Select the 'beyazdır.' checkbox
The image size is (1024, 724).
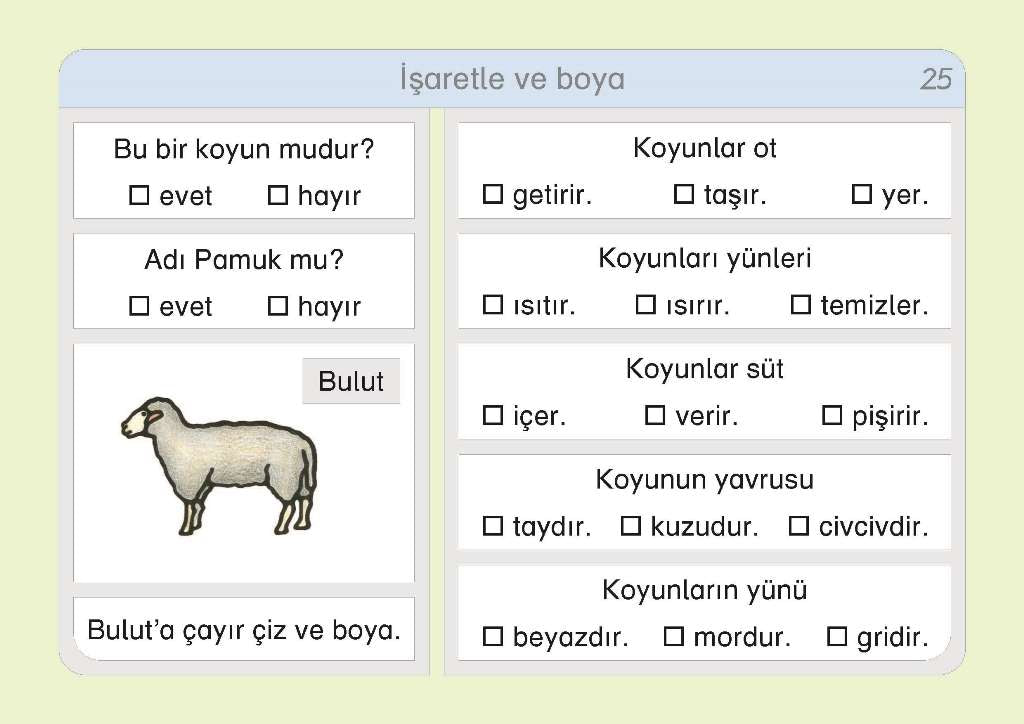[x=493, y=635]
